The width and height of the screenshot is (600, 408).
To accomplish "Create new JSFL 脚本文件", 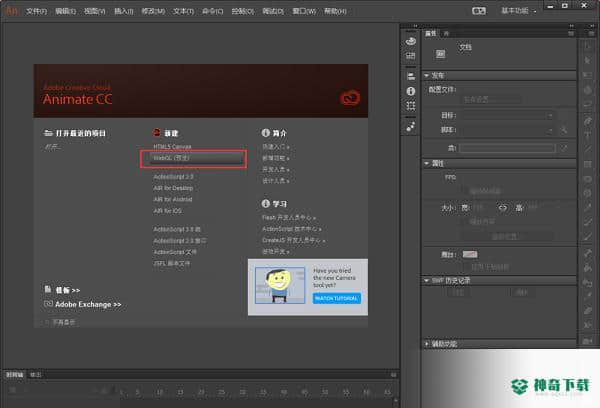I will (171, 263).
